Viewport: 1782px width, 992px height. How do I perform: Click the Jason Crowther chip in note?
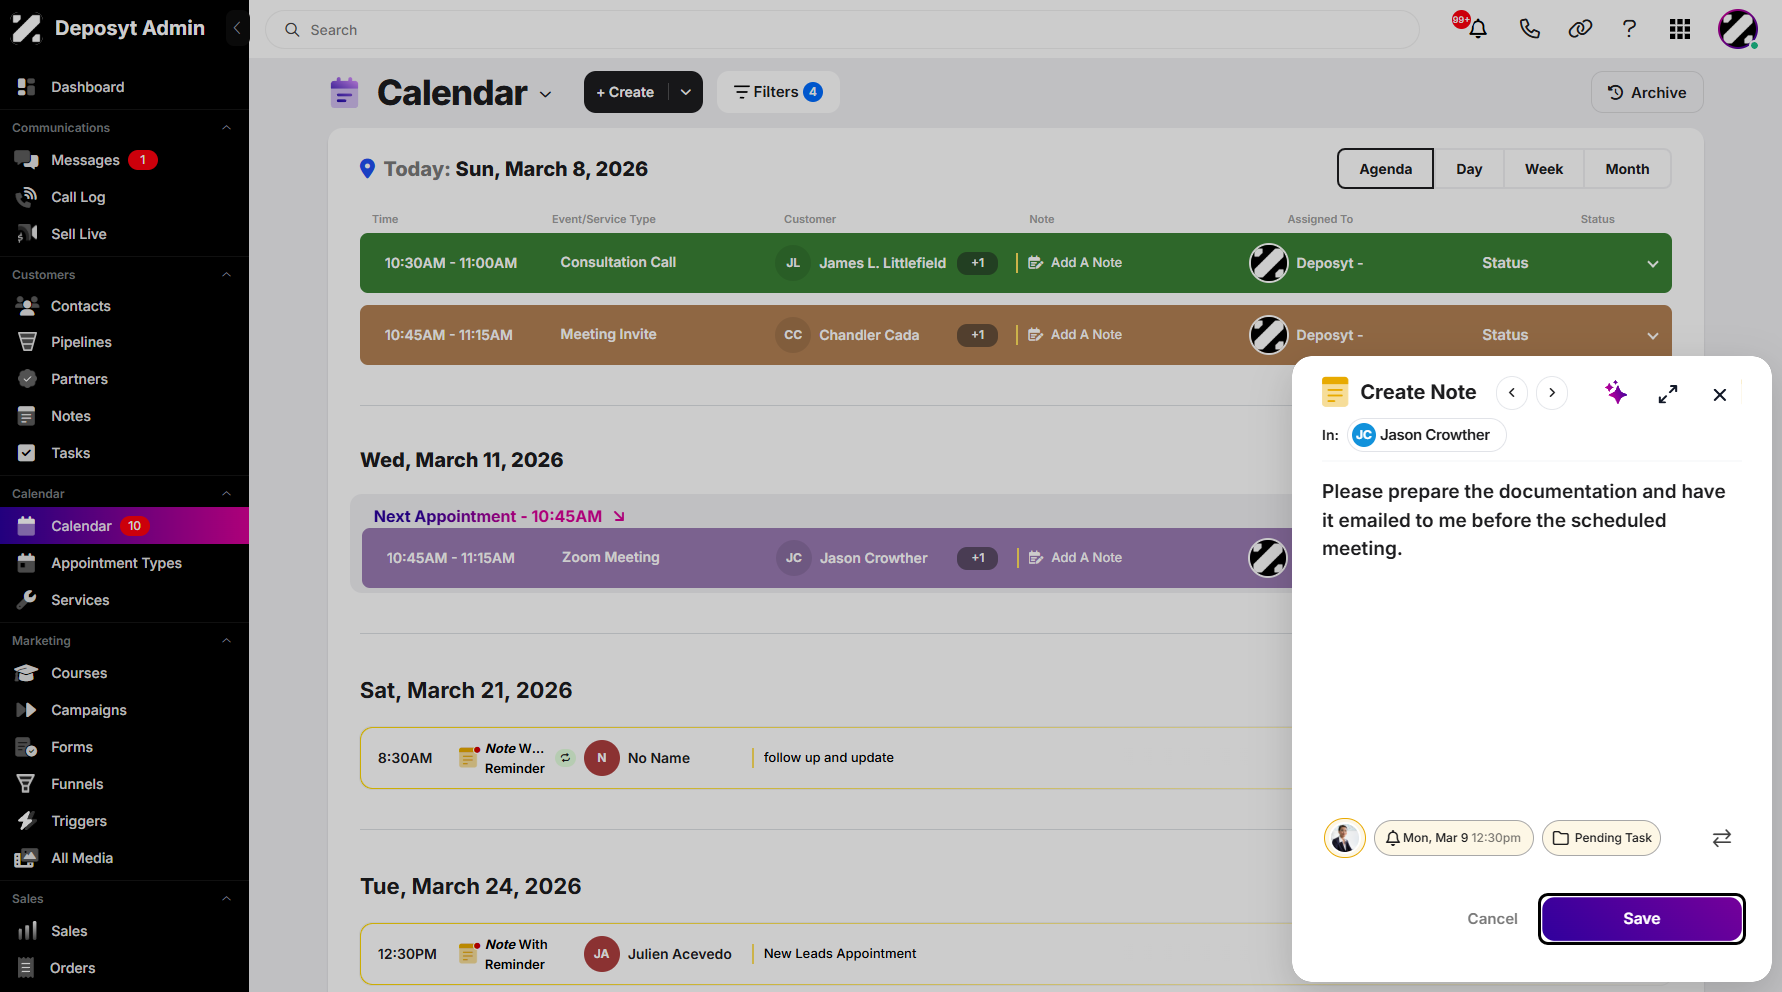1426,435
